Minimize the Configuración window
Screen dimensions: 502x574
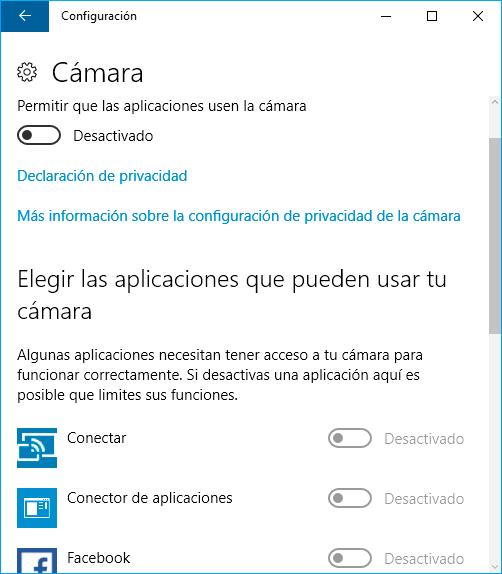click(x=386, y=16)
